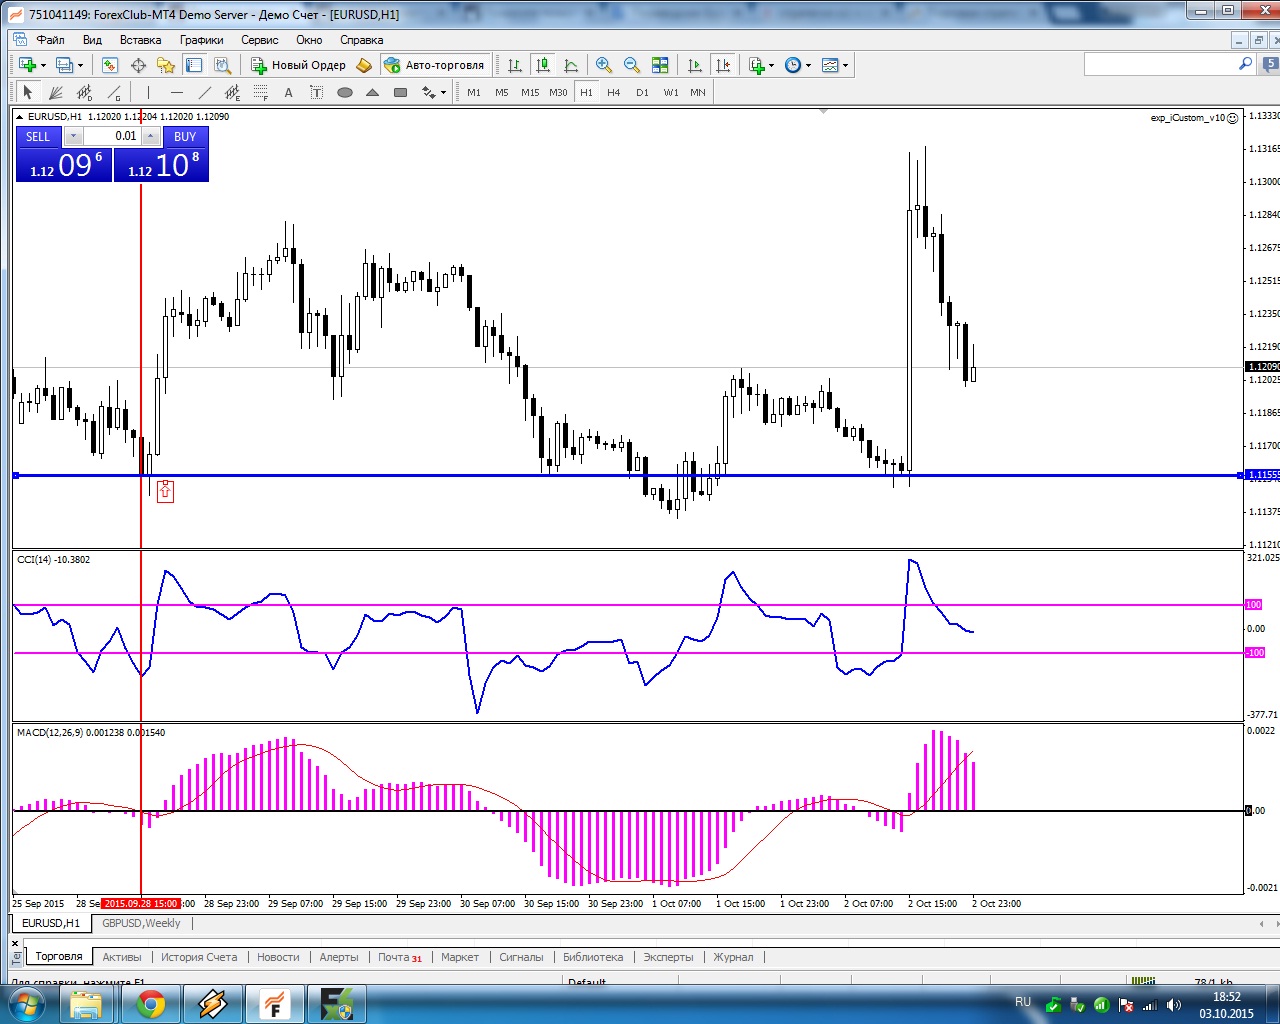The height and width of the screenshot is (1024, 1280).
Task: Click the BUY one-click button
Action: click(185, 136)
